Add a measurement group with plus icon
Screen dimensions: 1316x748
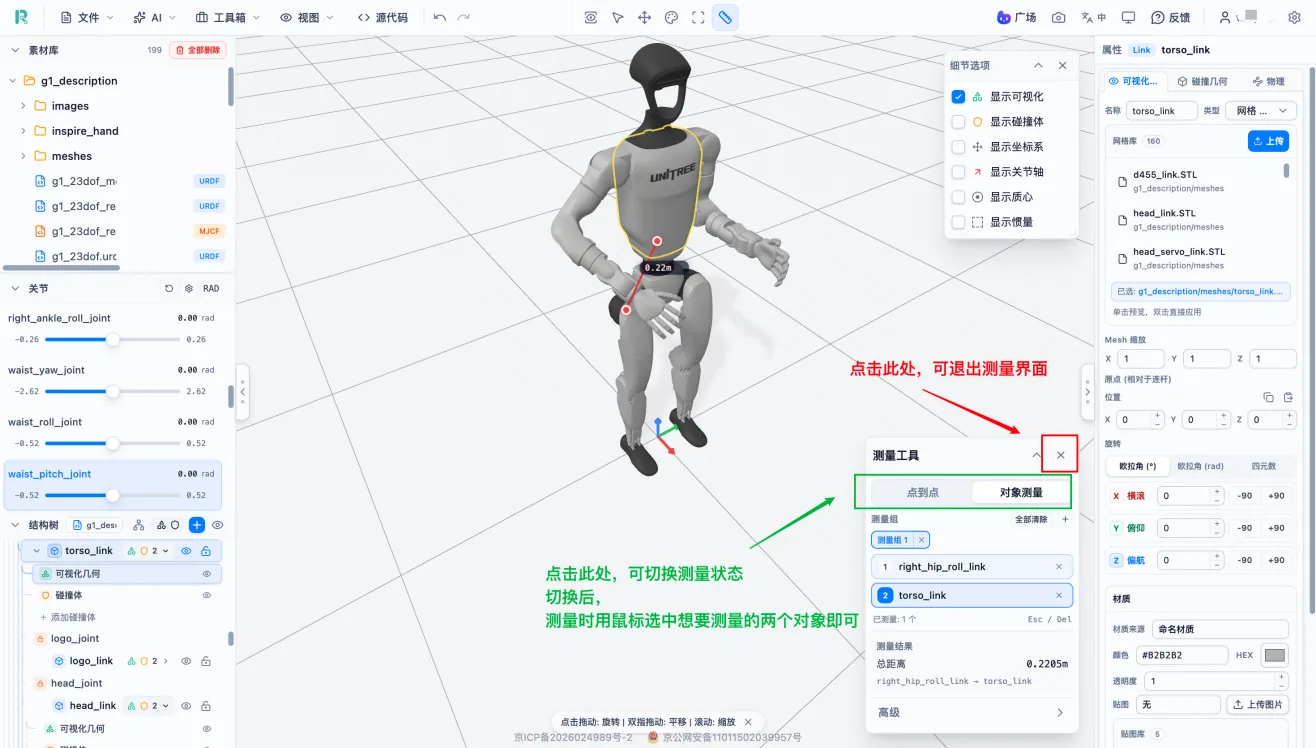click(1065, 519)
